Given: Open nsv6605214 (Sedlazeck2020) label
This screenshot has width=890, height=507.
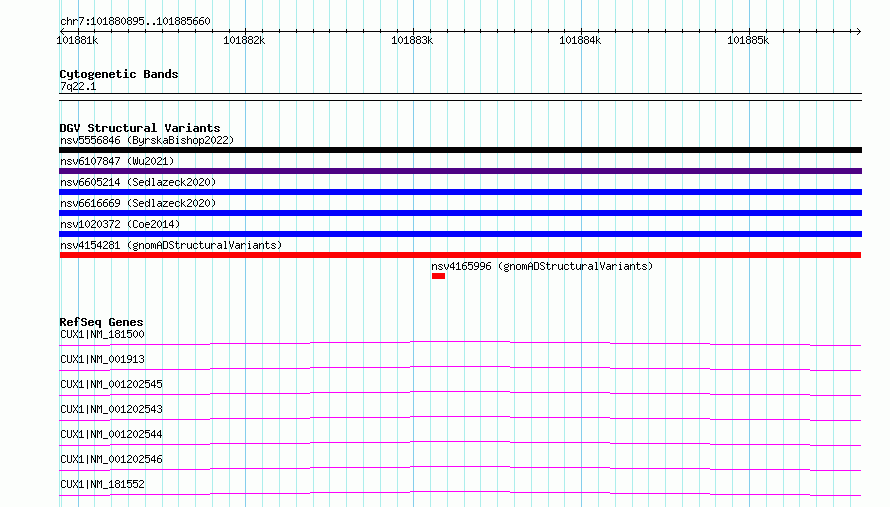Looking at the screenshot, I should pyautogui.click(x=138, y=182).
